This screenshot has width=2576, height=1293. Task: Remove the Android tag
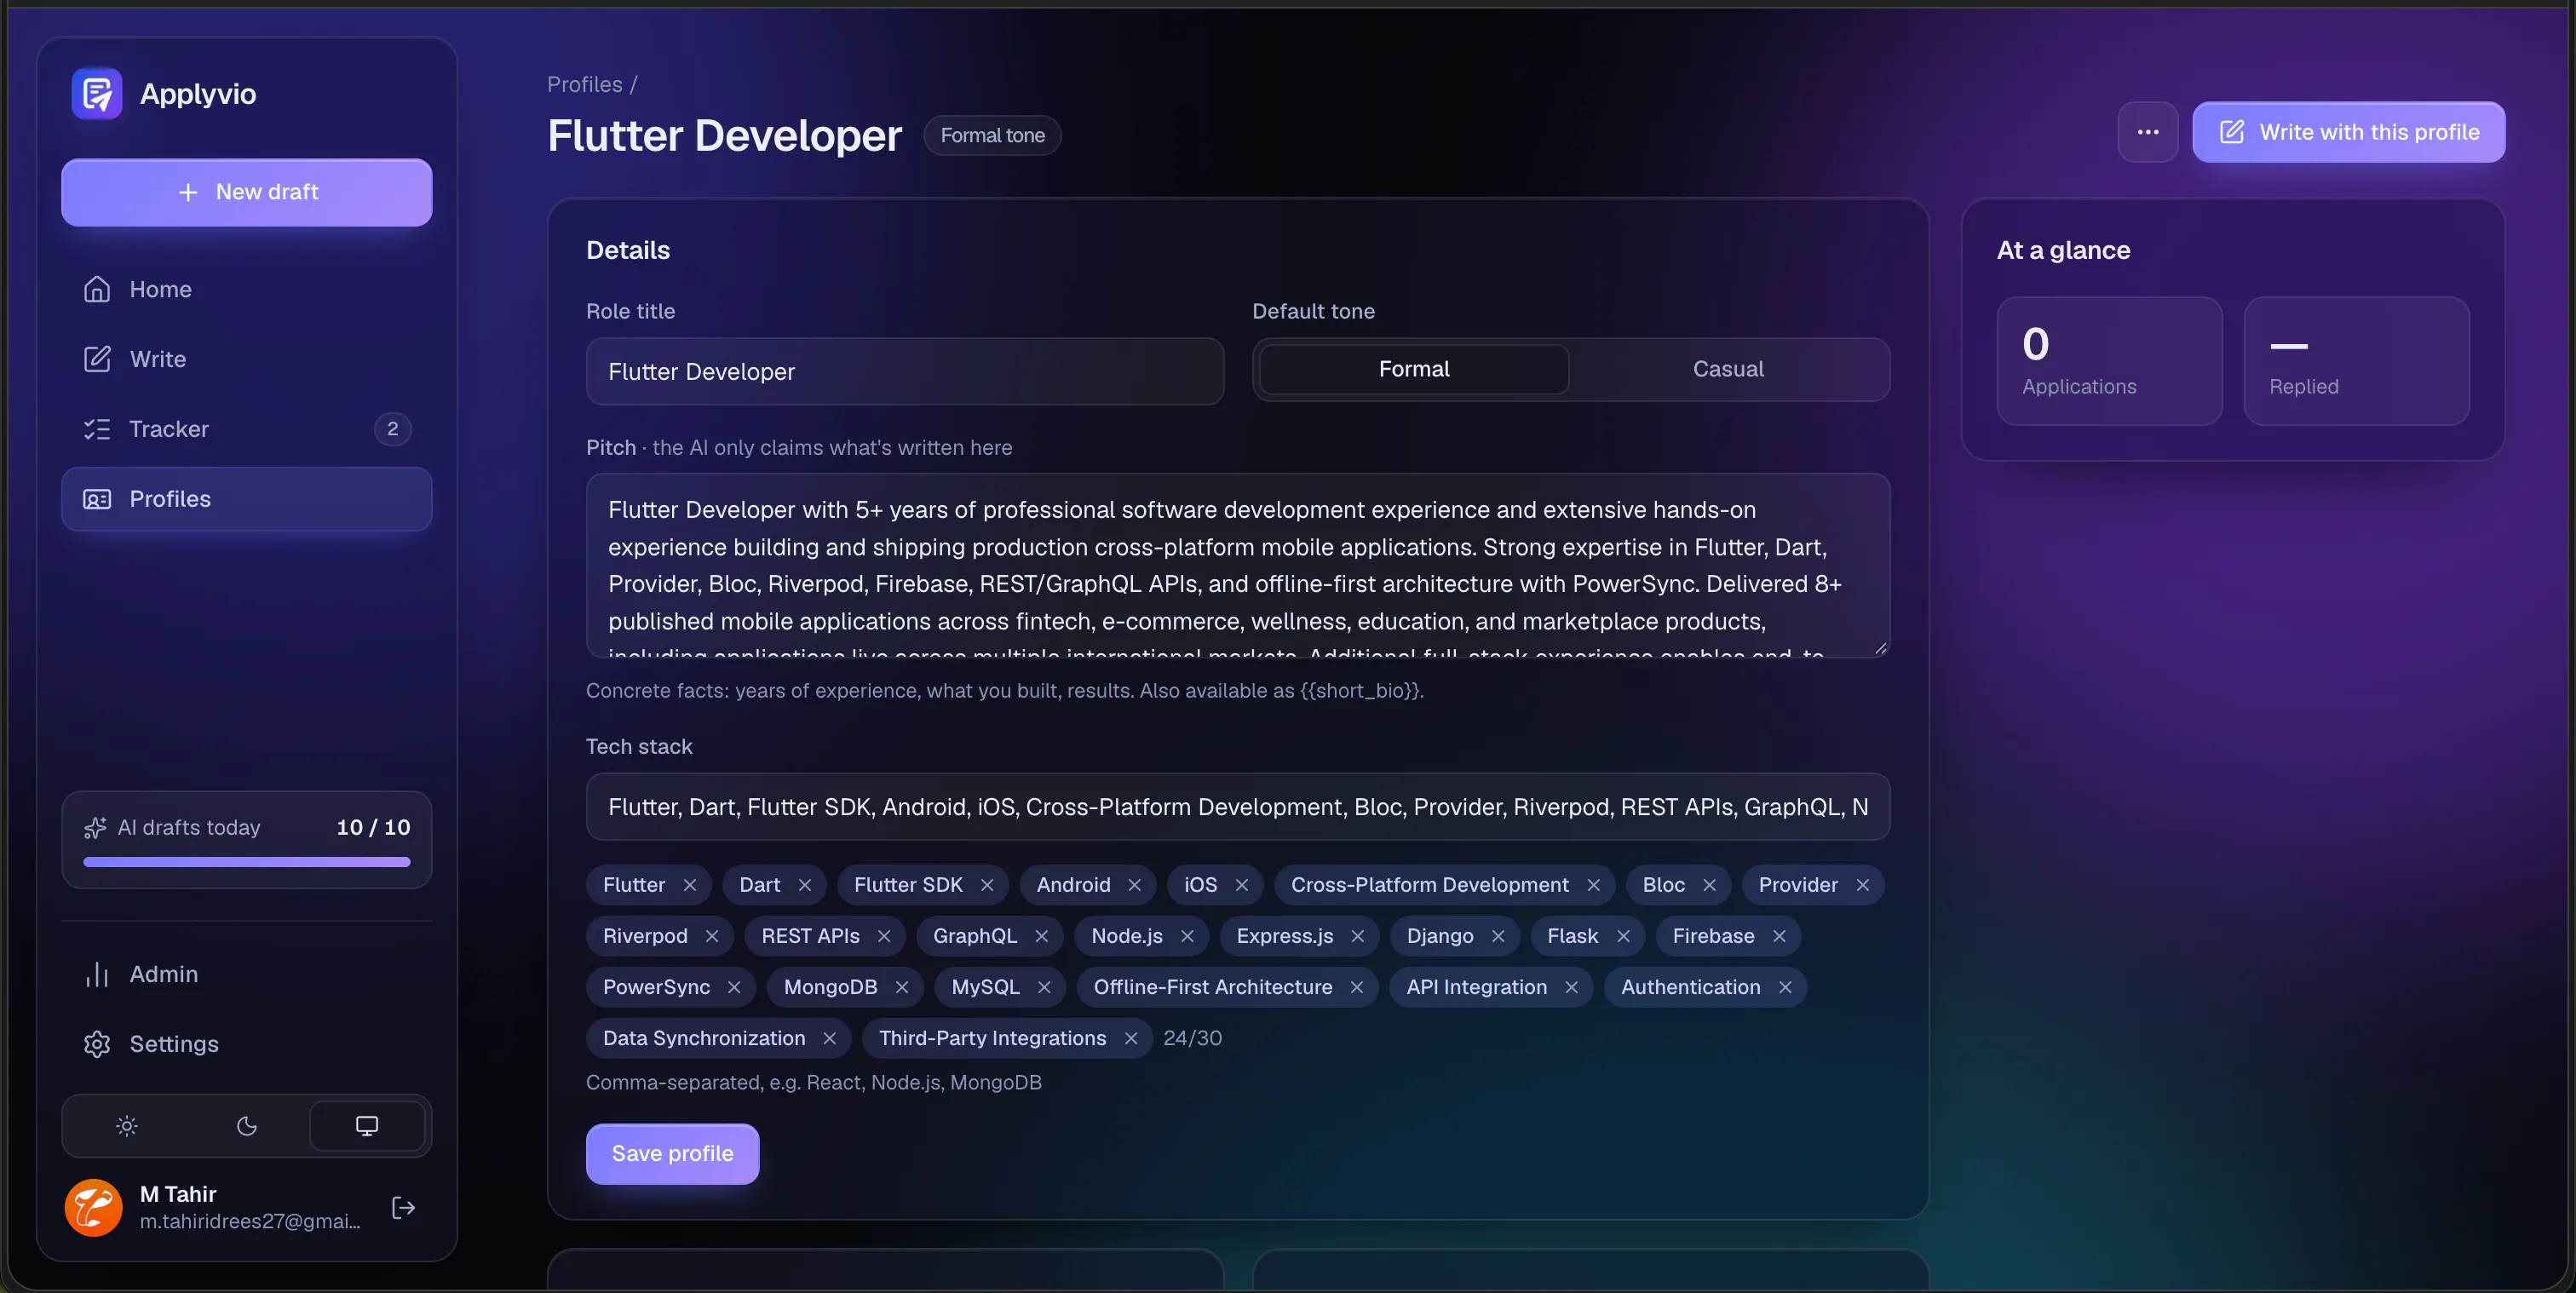(x=1134, y=885)
